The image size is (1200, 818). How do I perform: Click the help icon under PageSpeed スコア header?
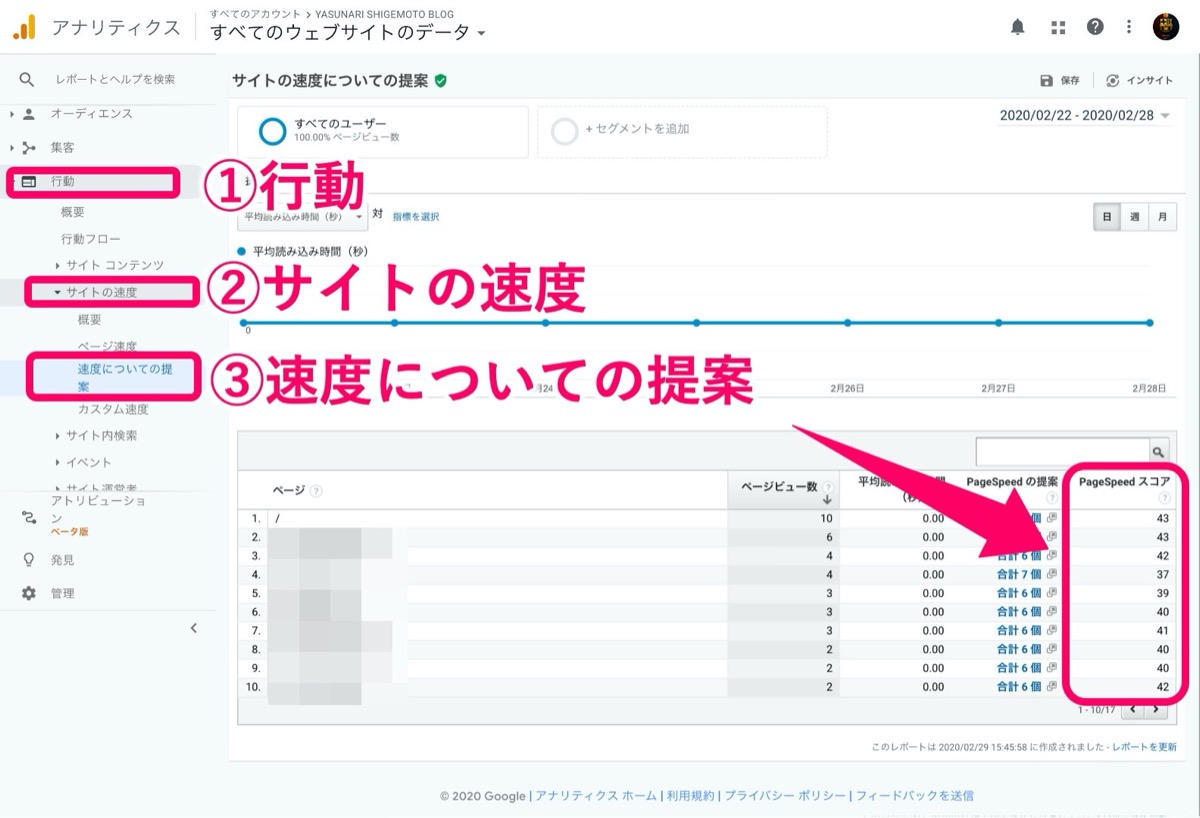point(1164,498)
